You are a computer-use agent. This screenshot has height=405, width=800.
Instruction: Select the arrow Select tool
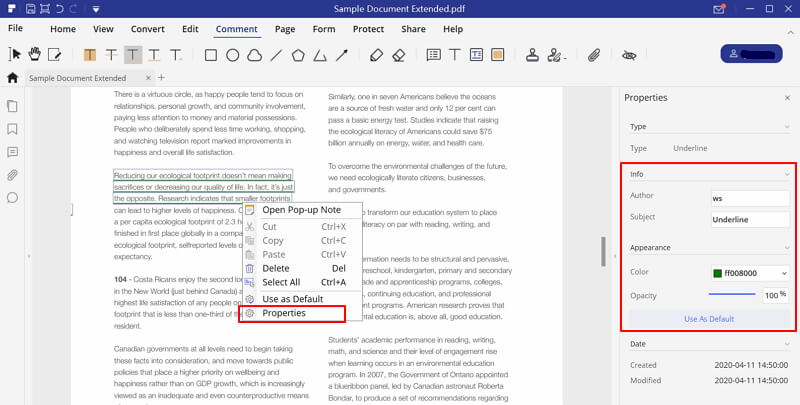(15, 54)
